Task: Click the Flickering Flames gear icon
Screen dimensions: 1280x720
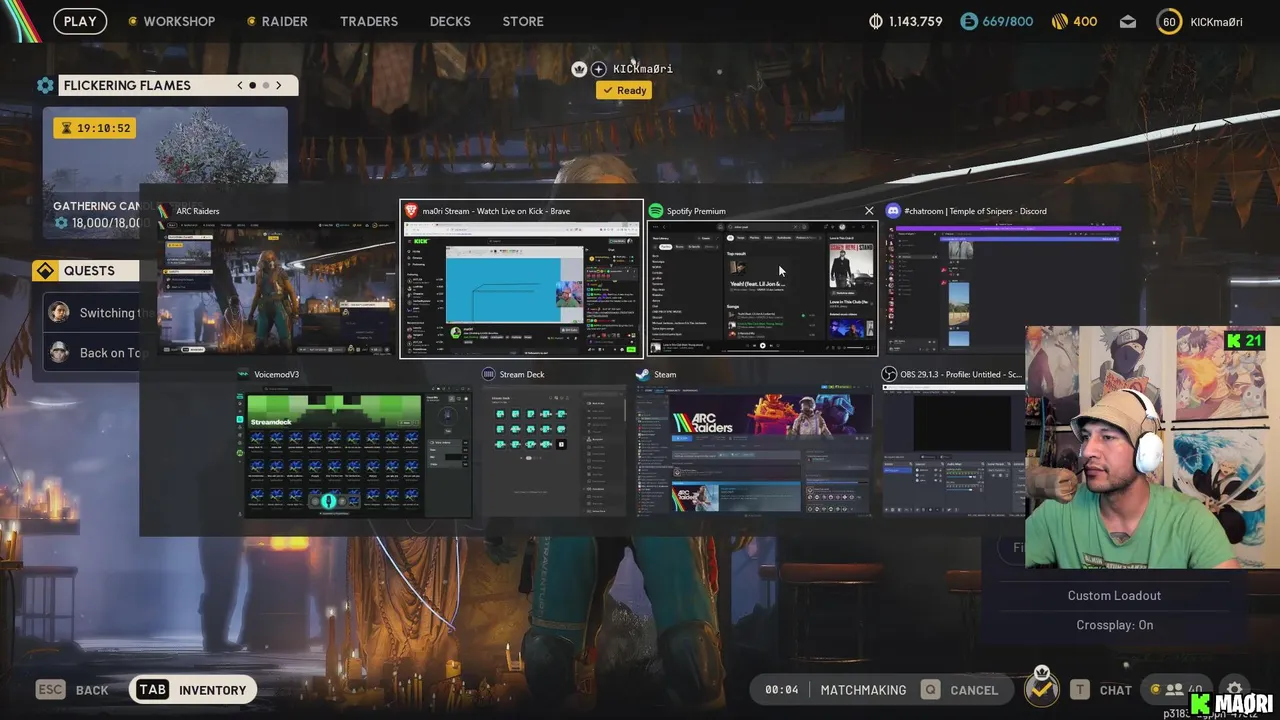Action: coord(45,85)
